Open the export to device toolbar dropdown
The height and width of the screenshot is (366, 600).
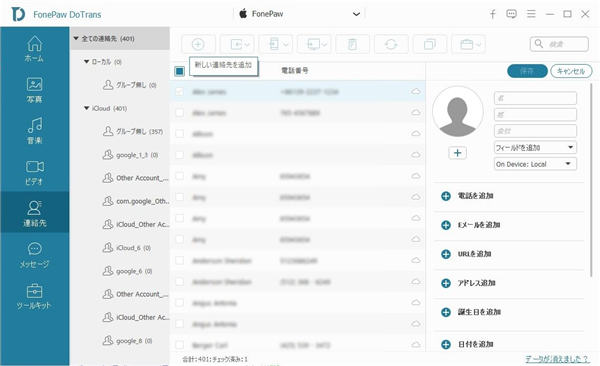coord(276,44)
